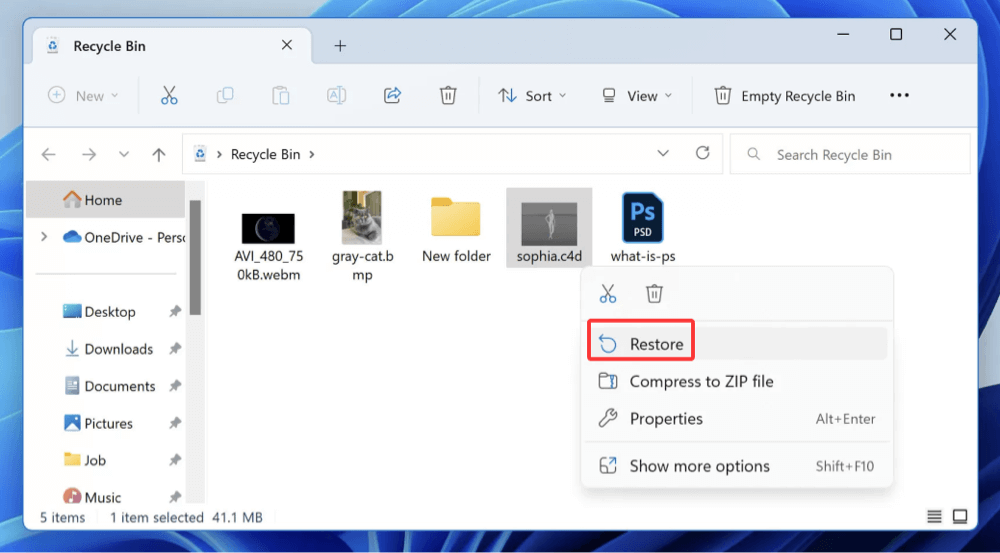Open Downloads in navigation pane
The image size is (1000, 553).
106,349
